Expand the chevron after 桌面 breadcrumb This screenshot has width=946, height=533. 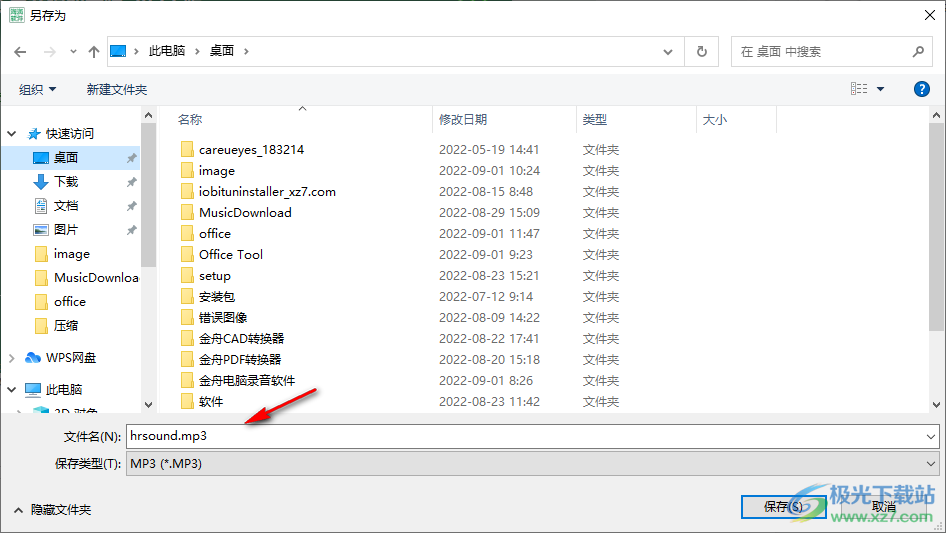point(246,51)
